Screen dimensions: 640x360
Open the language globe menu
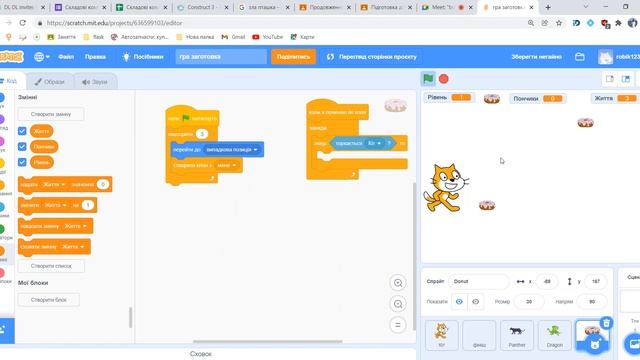42,57
